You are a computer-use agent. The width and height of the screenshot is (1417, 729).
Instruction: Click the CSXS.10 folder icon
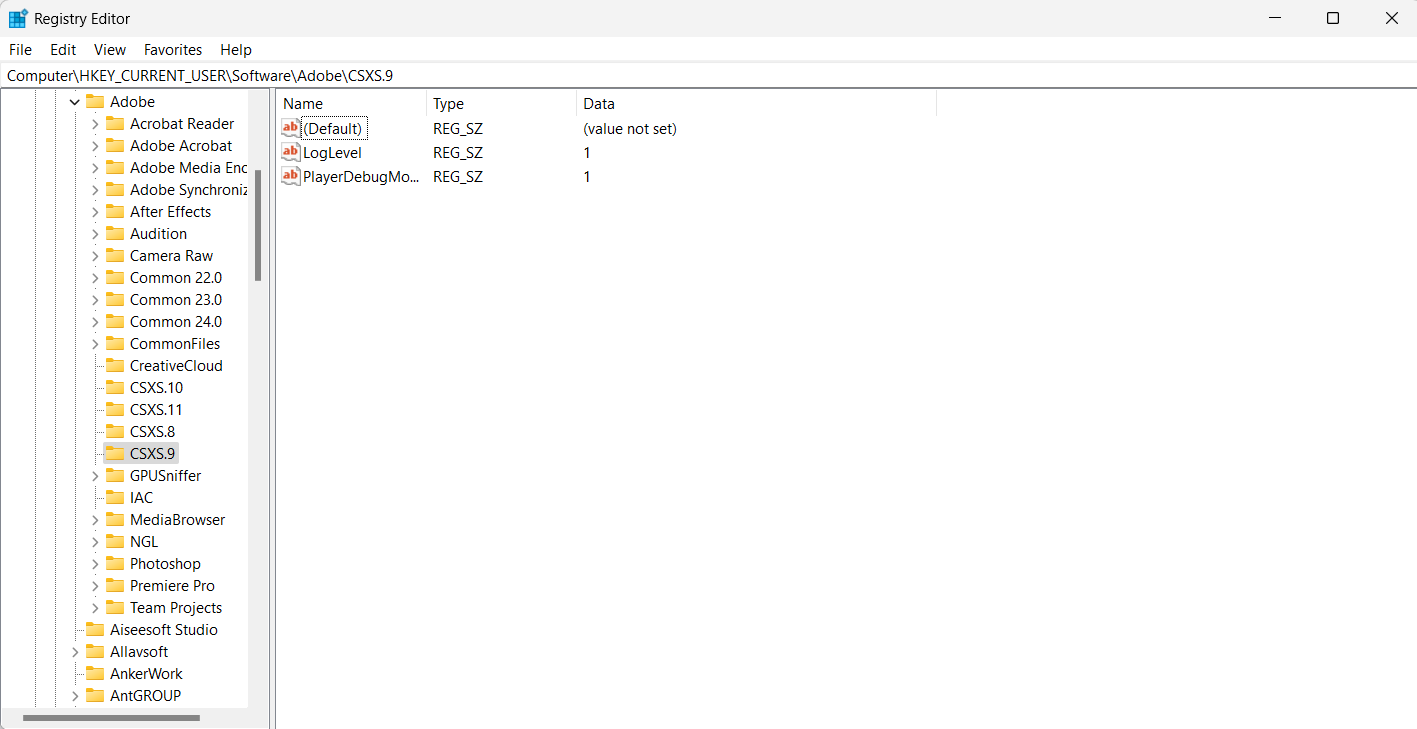pyautogui.click(x=115, y=388)
